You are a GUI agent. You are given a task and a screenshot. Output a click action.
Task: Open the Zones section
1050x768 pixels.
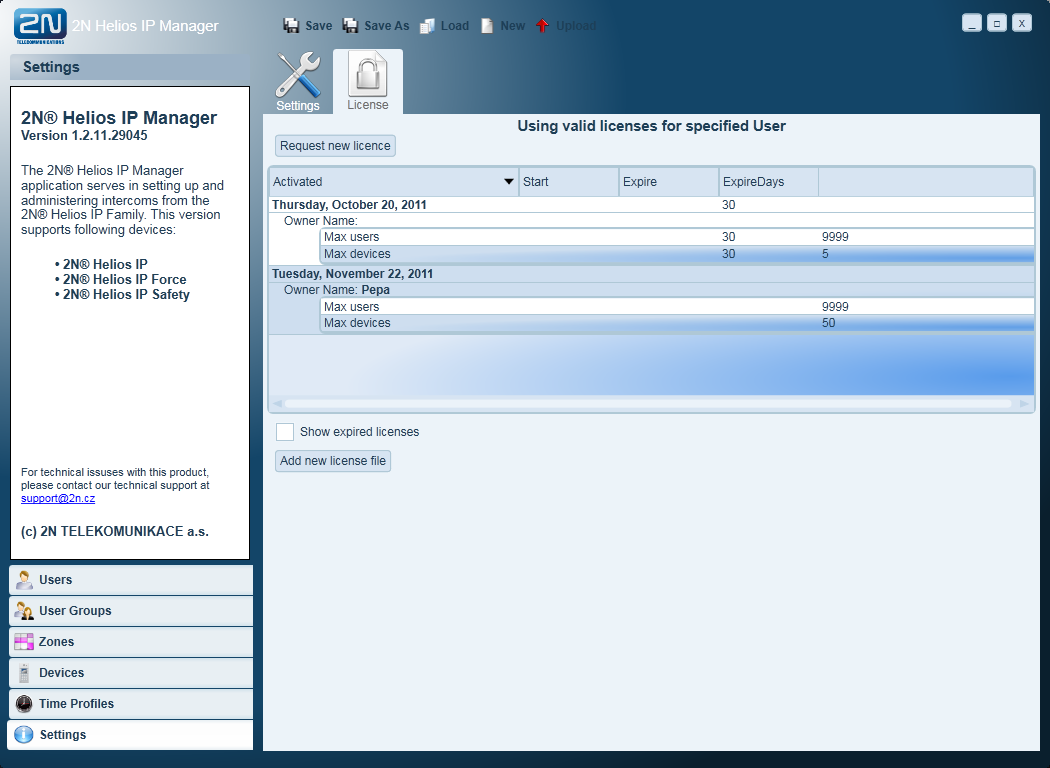[131, 641]
